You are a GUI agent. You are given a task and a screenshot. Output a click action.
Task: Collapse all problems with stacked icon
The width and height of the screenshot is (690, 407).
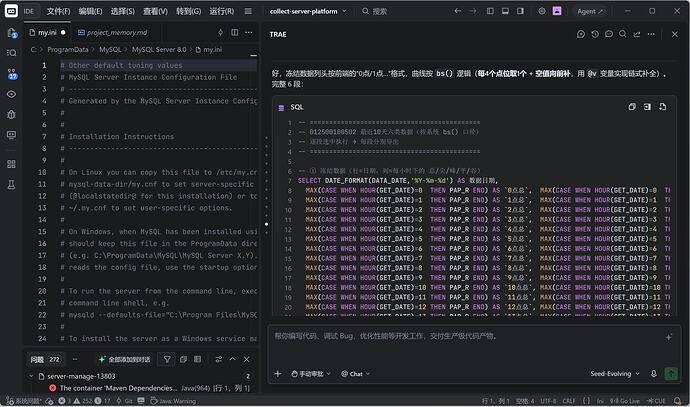click(184, 359)
